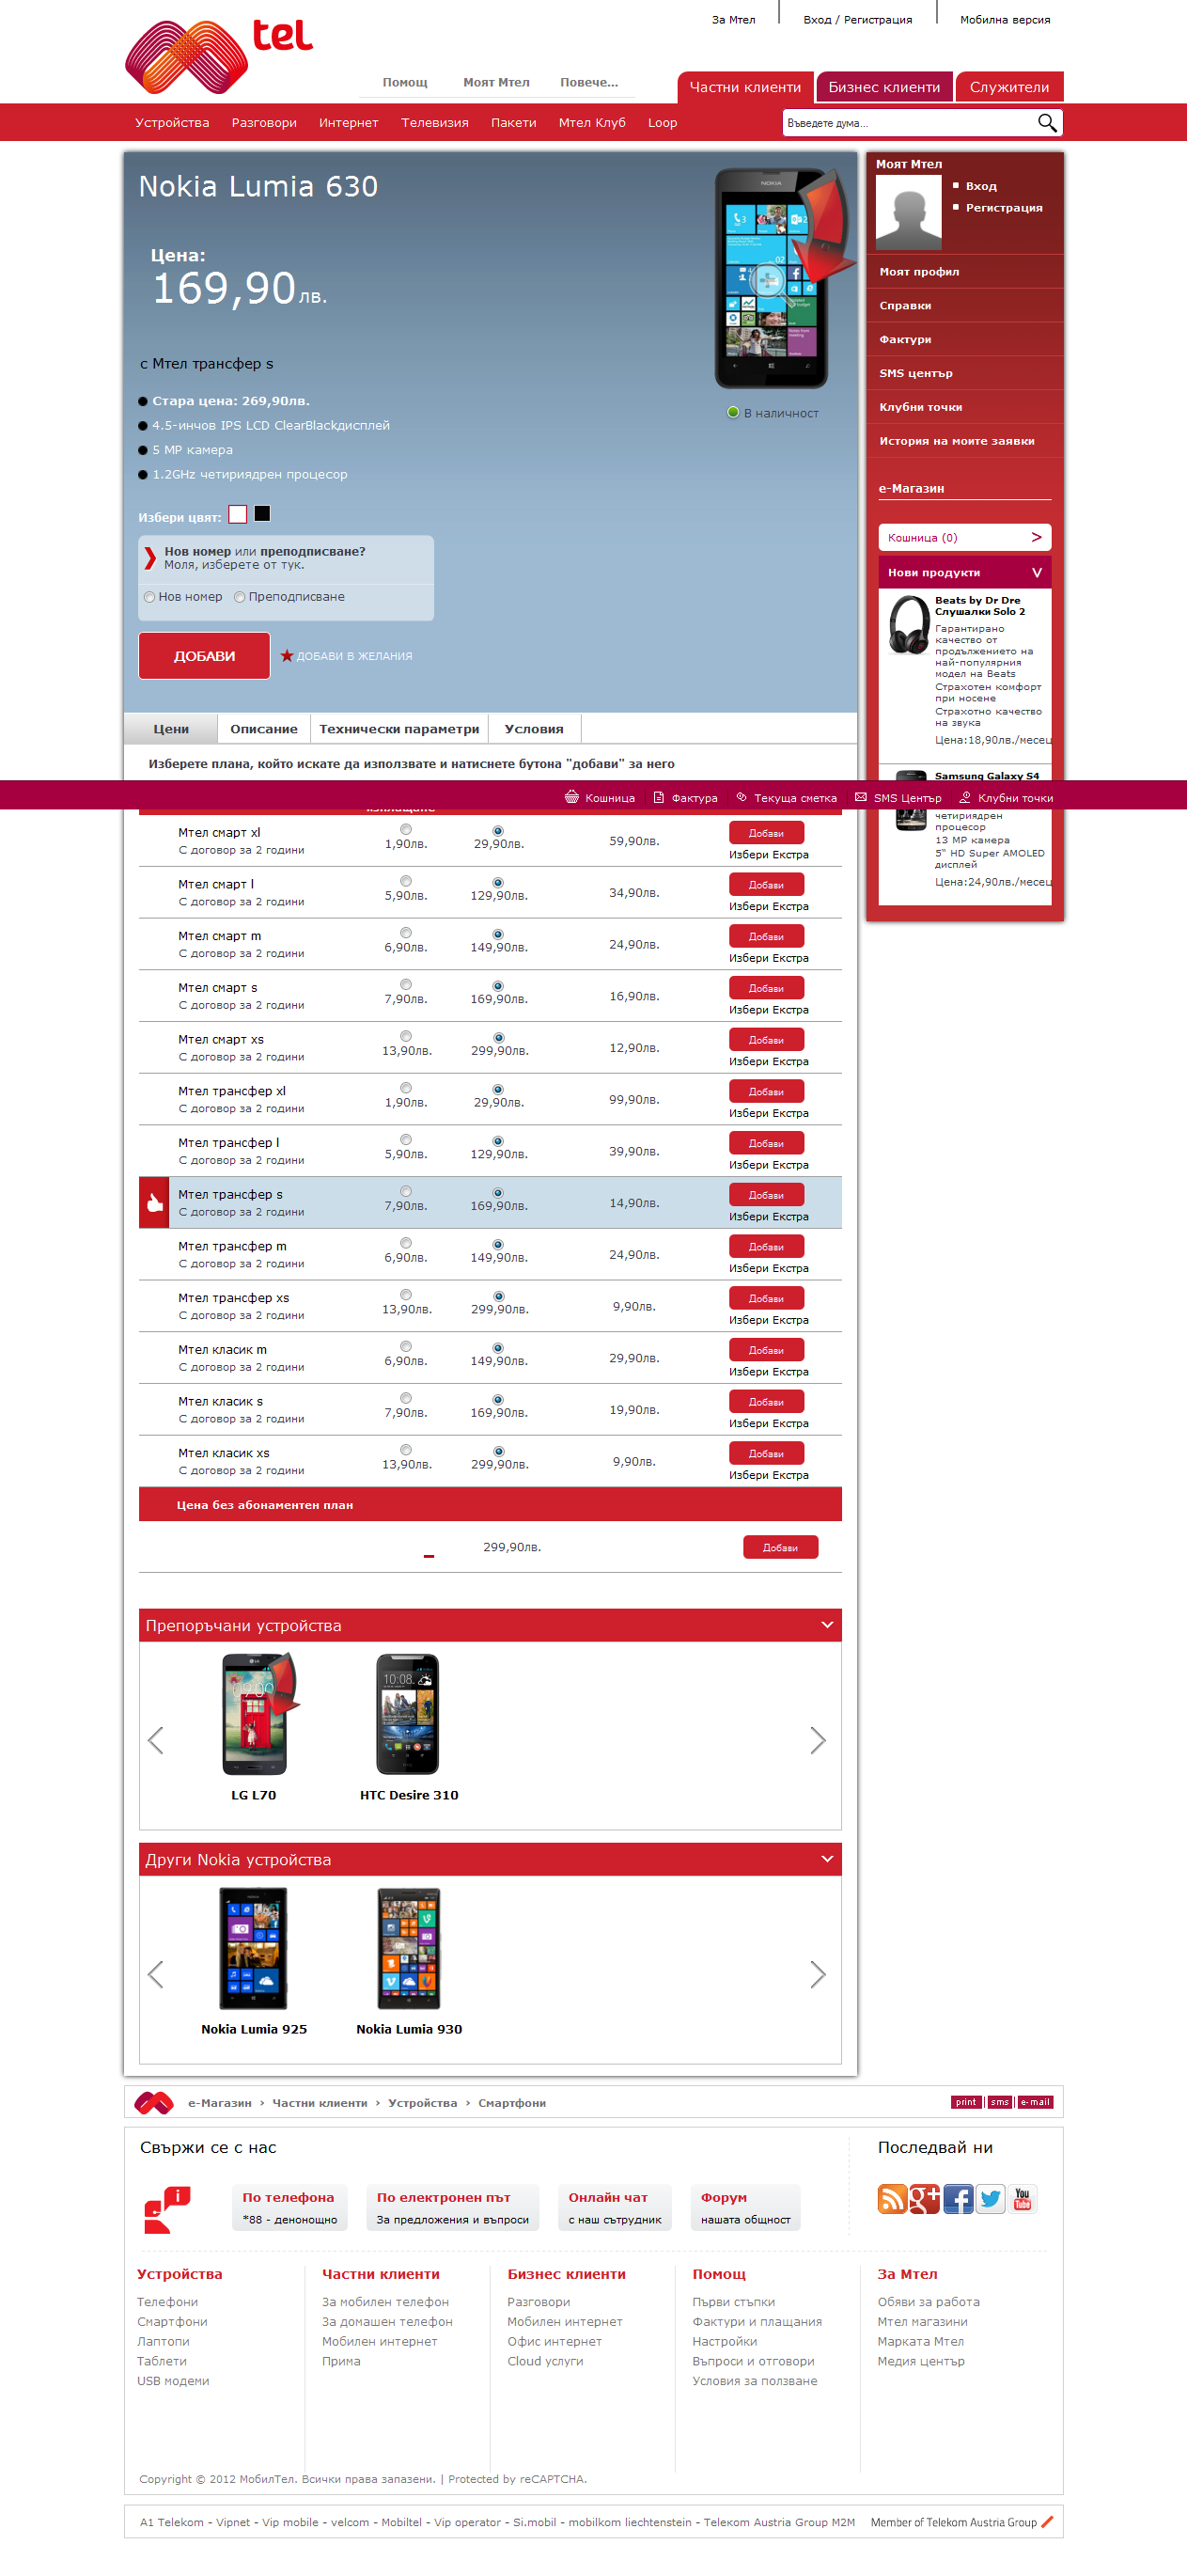This screenshot has height=2576, width=1187.
Task: Open the 'Бизнес клиенти' tab
Action: coord(883,87)
